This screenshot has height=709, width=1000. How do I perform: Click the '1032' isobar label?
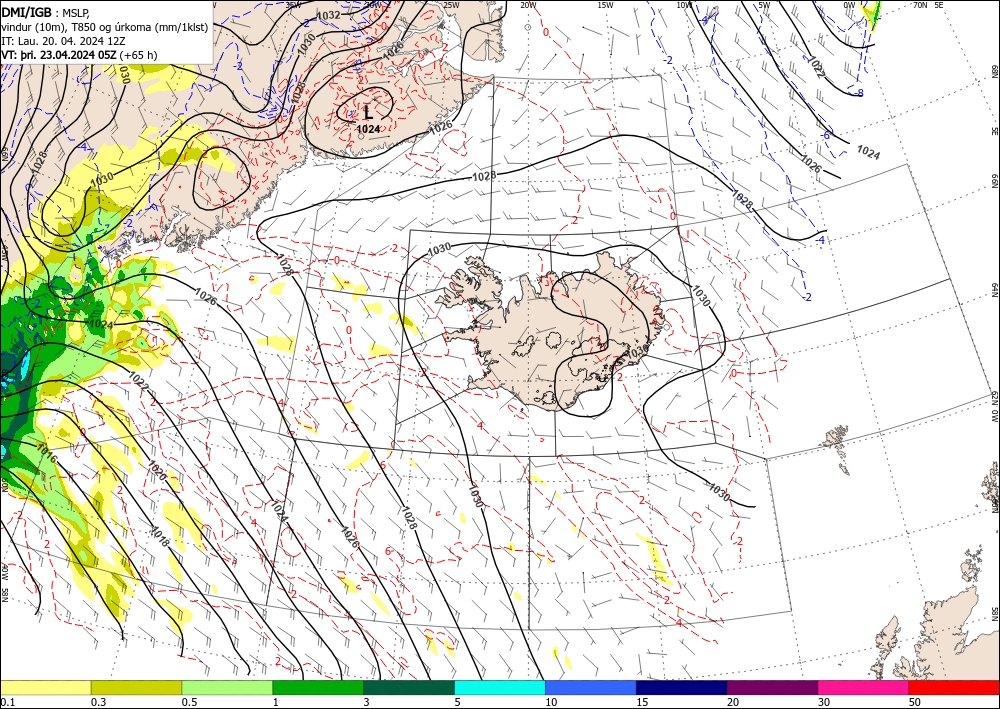(x=328, y=15)
